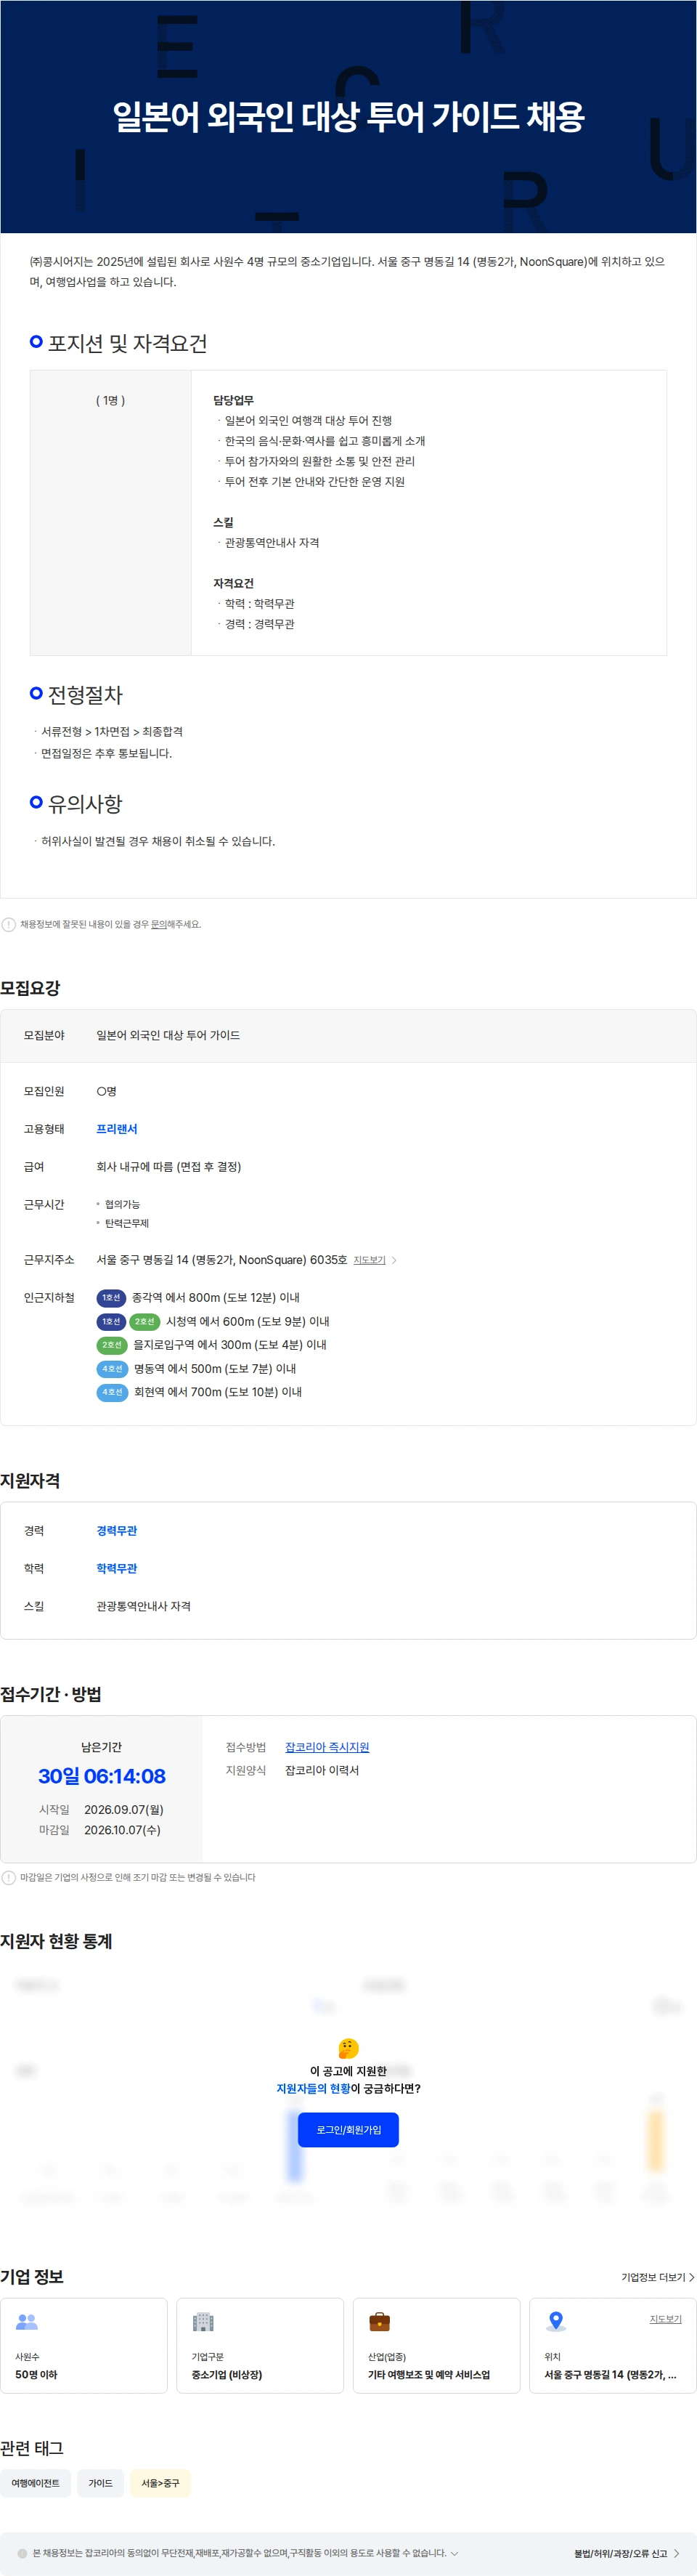Screen dimensions: 697x2576
Task: Click the arrow next to the report link
Action: click(677, 2553)
